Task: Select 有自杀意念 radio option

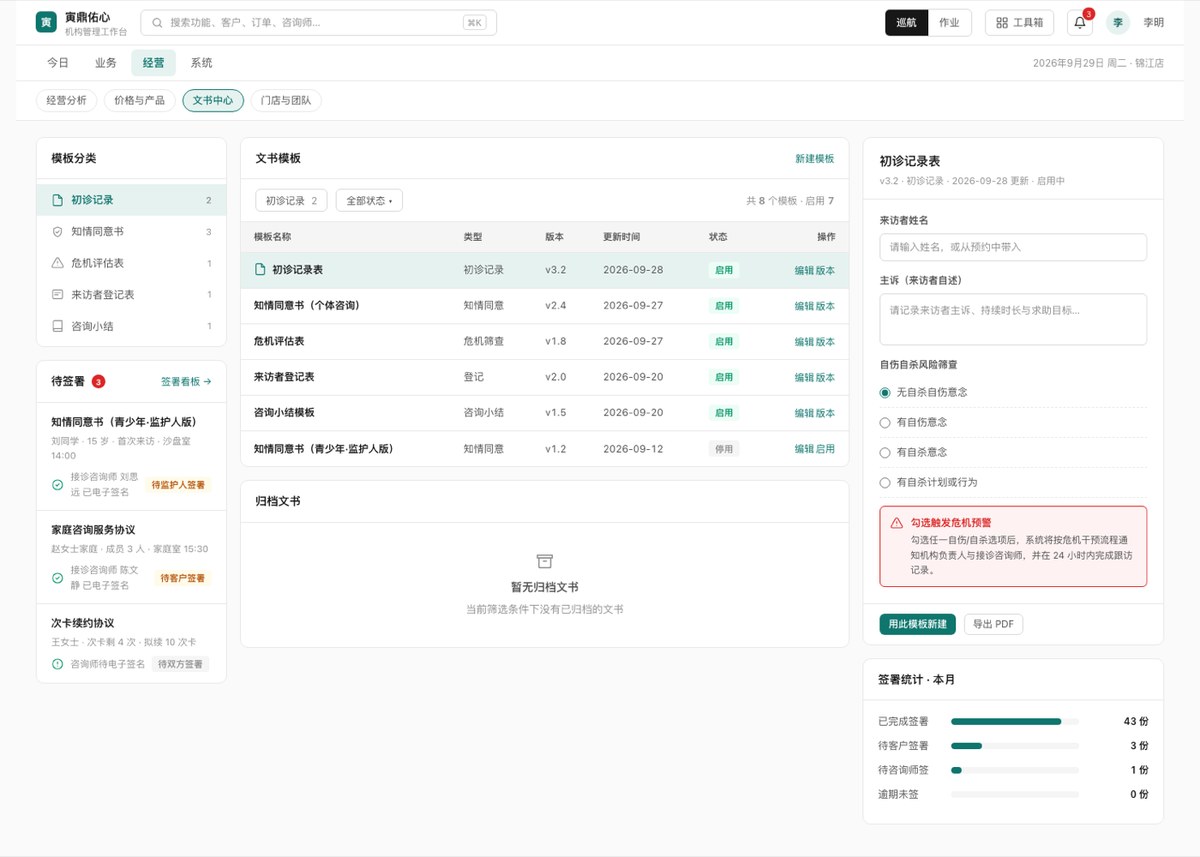Action: click(885, 452)
